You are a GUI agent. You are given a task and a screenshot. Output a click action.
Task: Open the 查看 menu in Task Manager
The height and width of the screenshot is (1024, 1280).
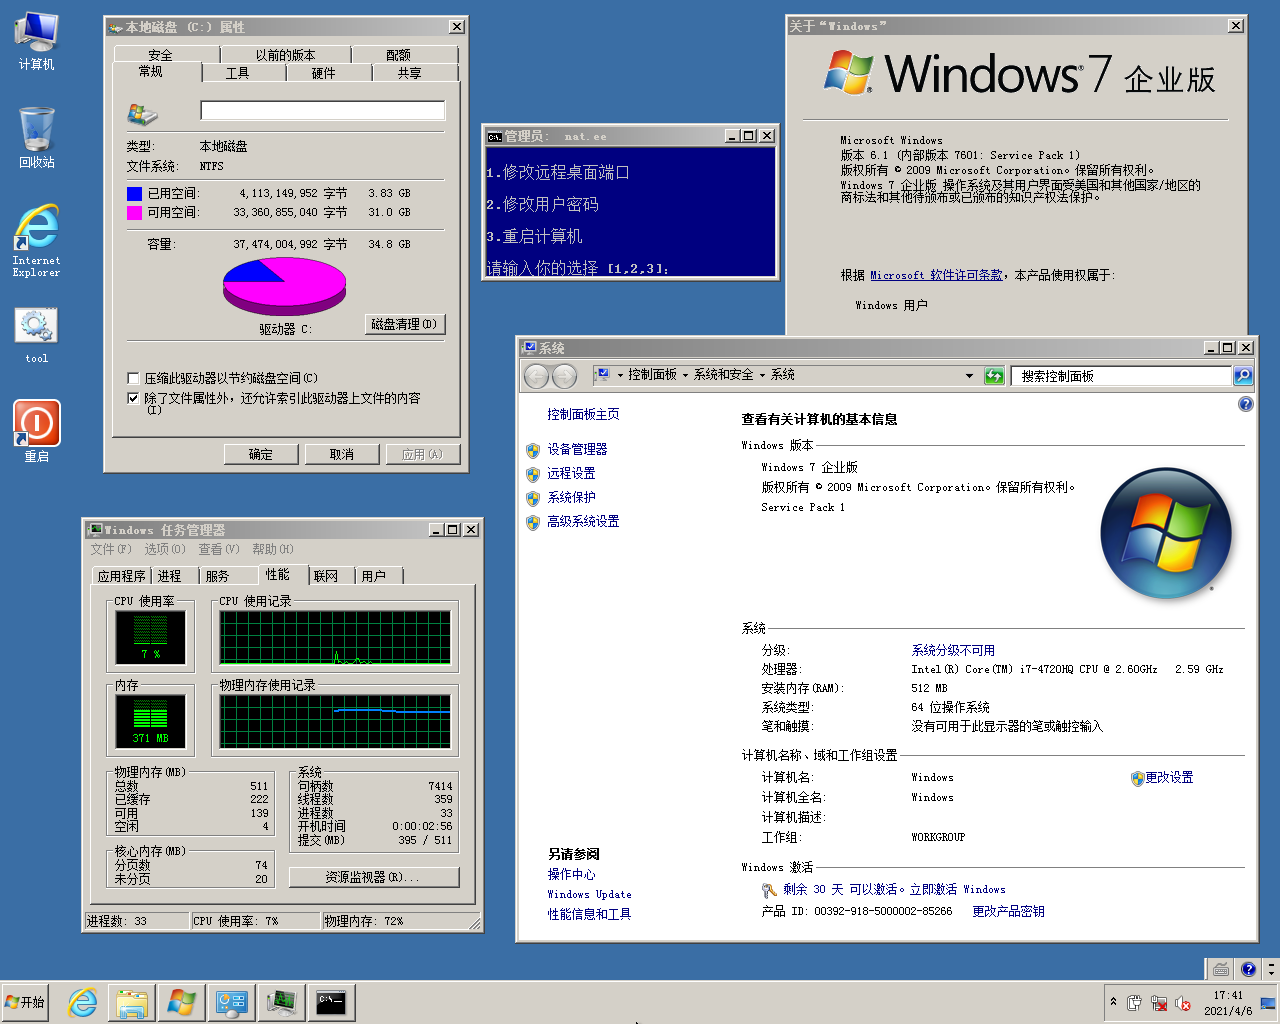218,549
